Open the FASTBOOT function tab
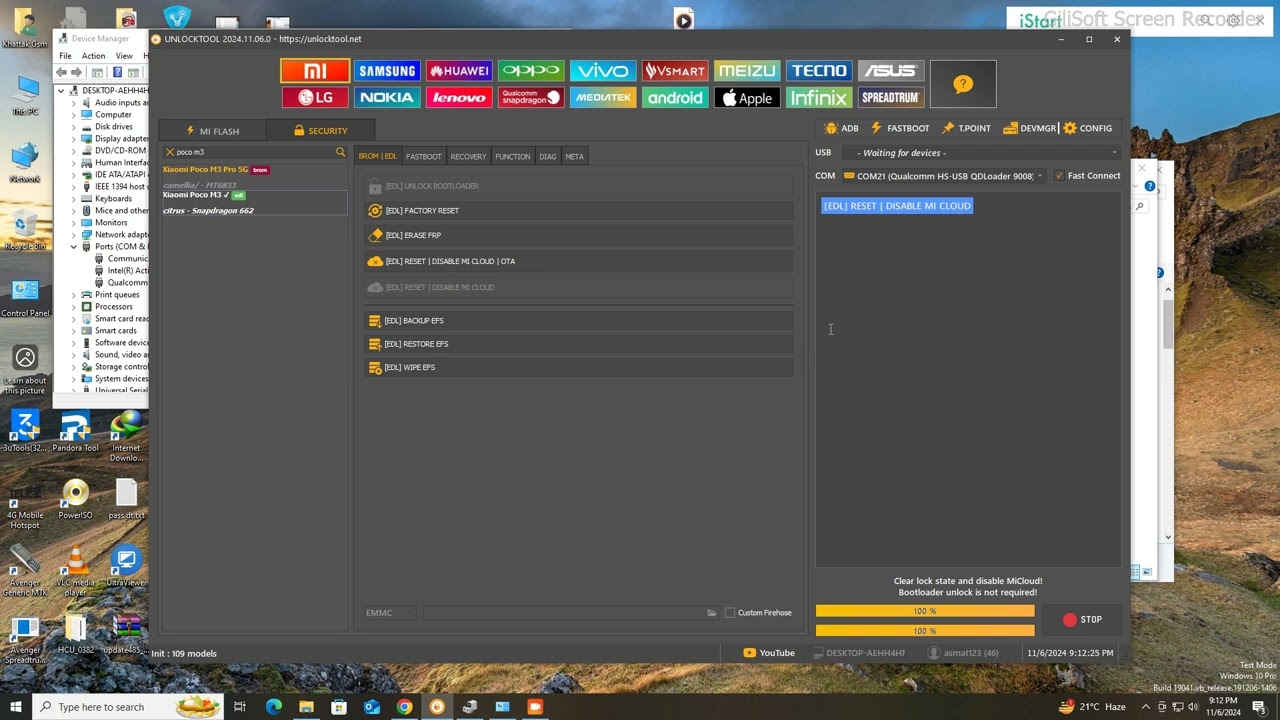This screenshot has width=1280, height=720. [x=423, y=156]
